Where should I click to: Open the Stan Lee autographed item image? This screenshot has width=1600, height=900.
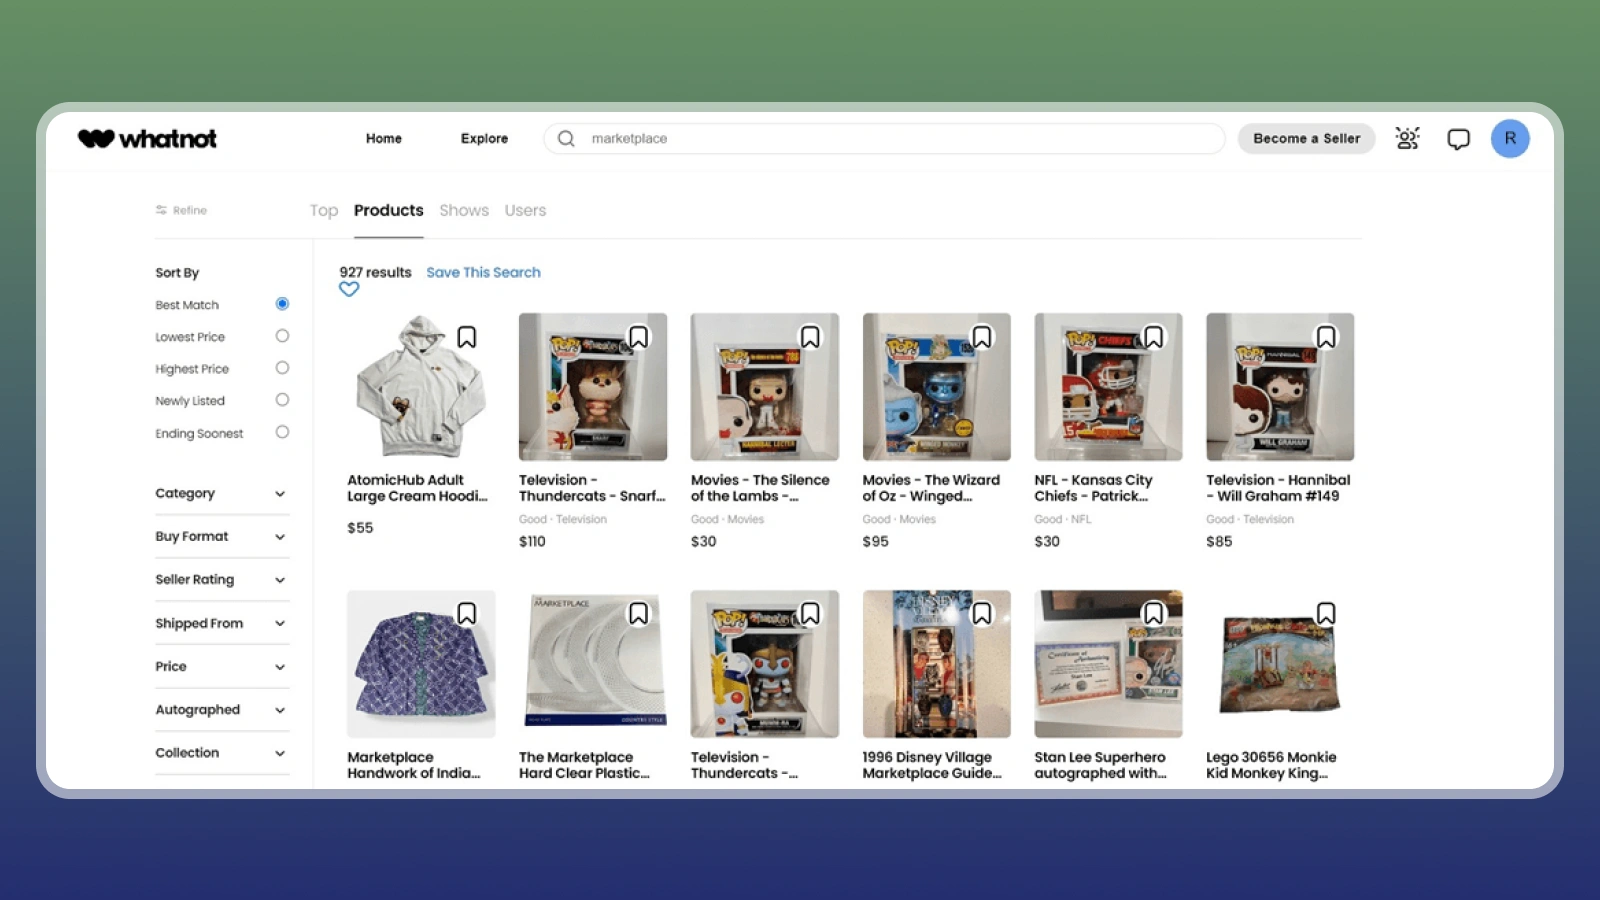1108,664
